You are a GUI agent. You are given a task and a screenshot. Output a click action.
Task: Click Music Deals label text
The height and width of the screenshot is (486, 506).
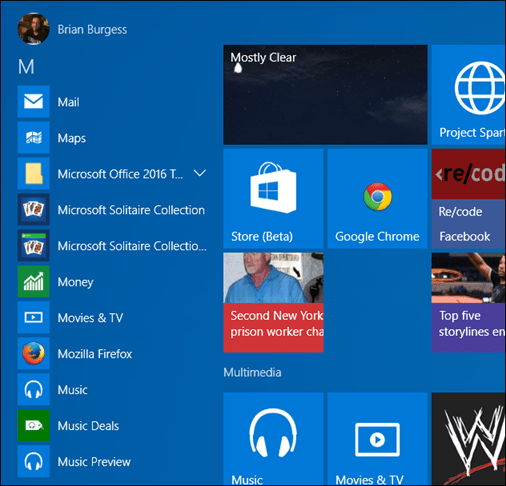(88, 426)
